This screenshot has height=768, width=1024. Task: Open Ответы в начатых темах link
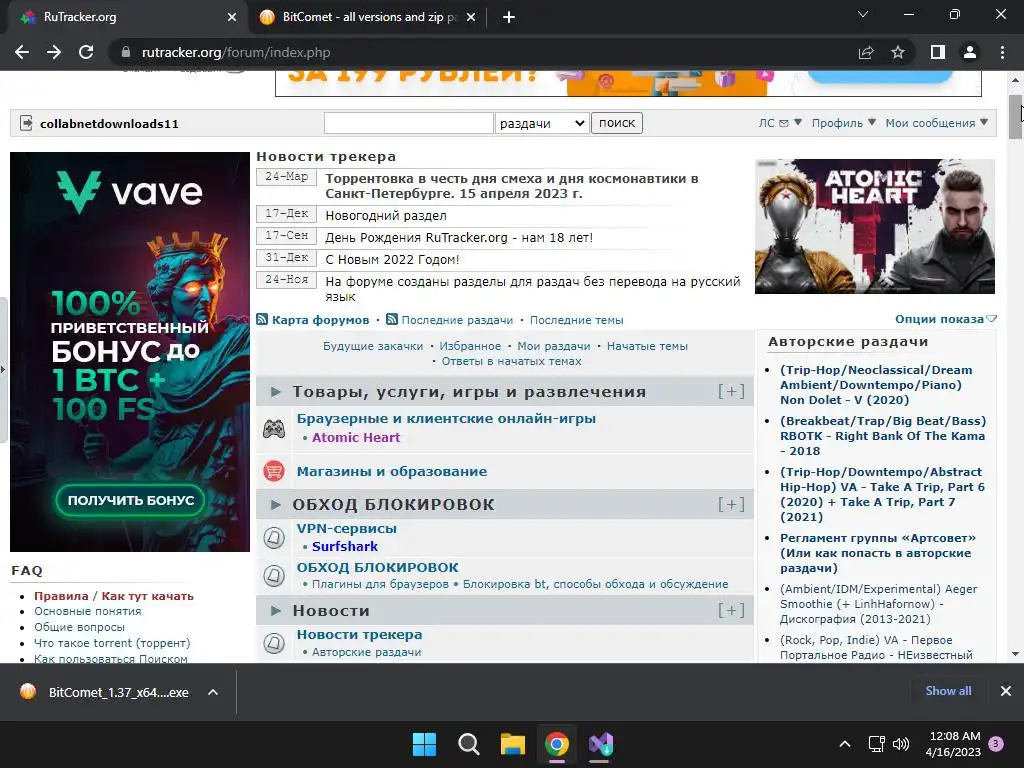(x=511, y=361)
